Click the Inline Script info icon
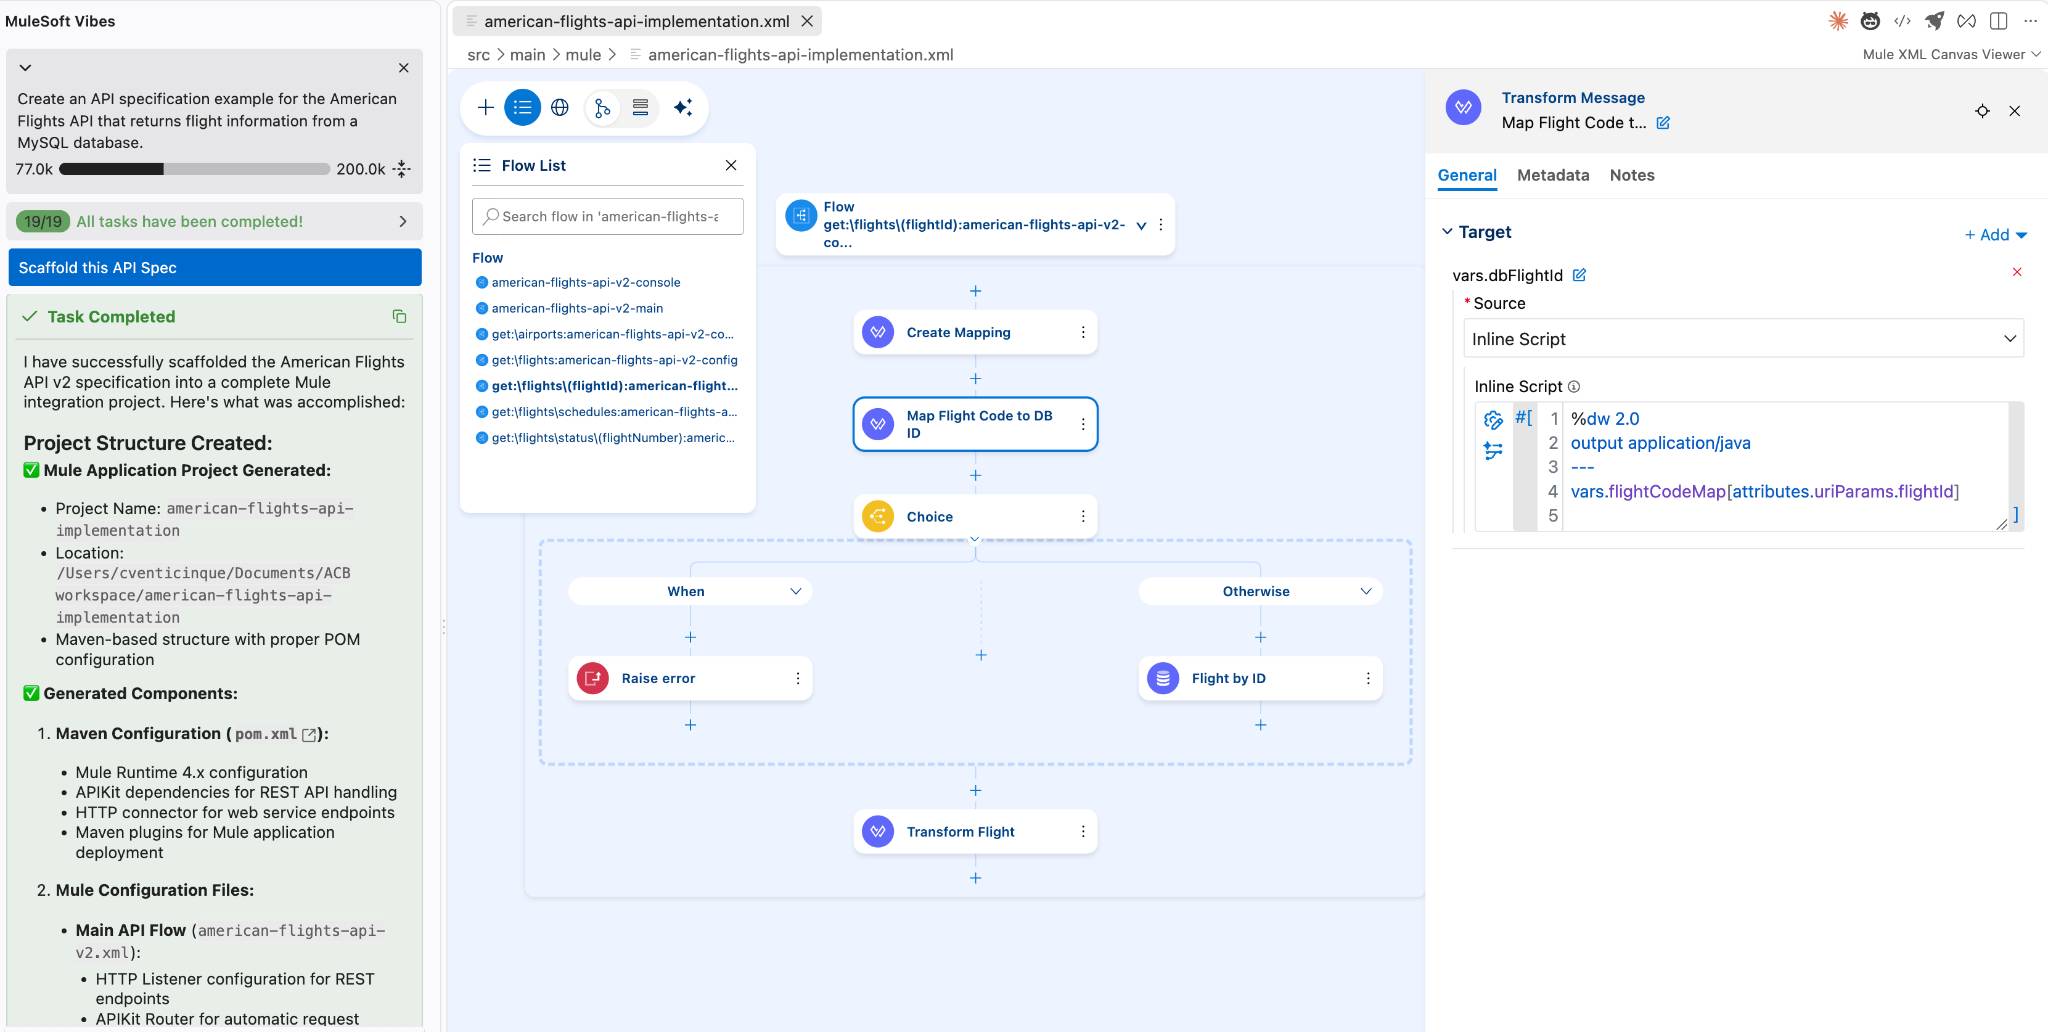The width and height of the screenshot is (2048, 1032). [x=1574, y=386]
